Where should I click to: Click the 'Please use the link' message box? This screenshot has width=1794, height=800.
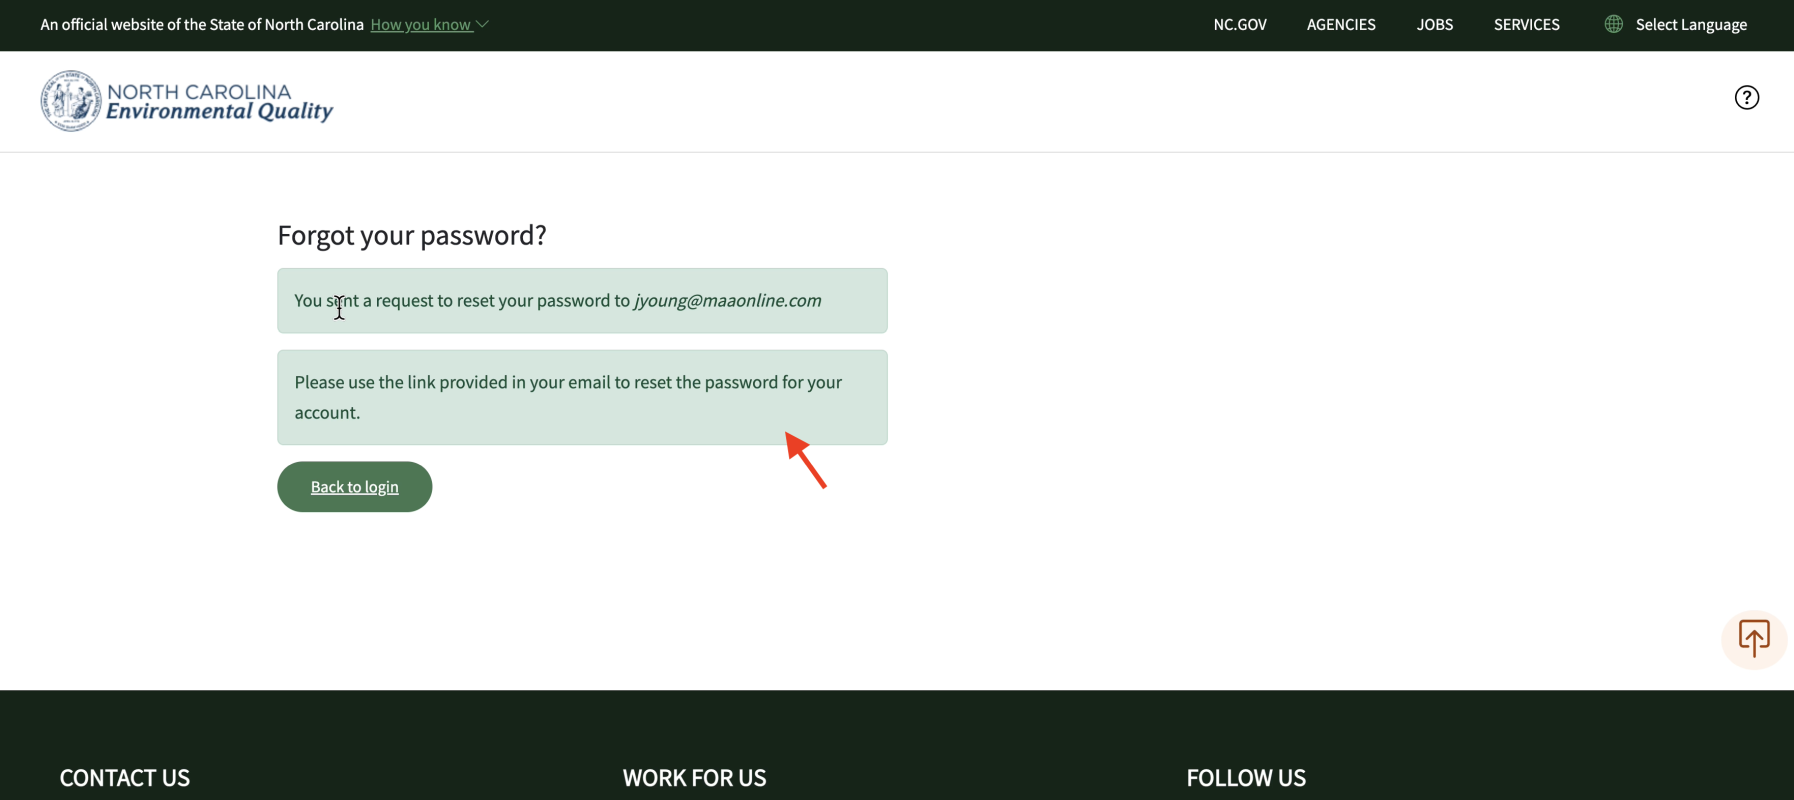click(581, 397)
